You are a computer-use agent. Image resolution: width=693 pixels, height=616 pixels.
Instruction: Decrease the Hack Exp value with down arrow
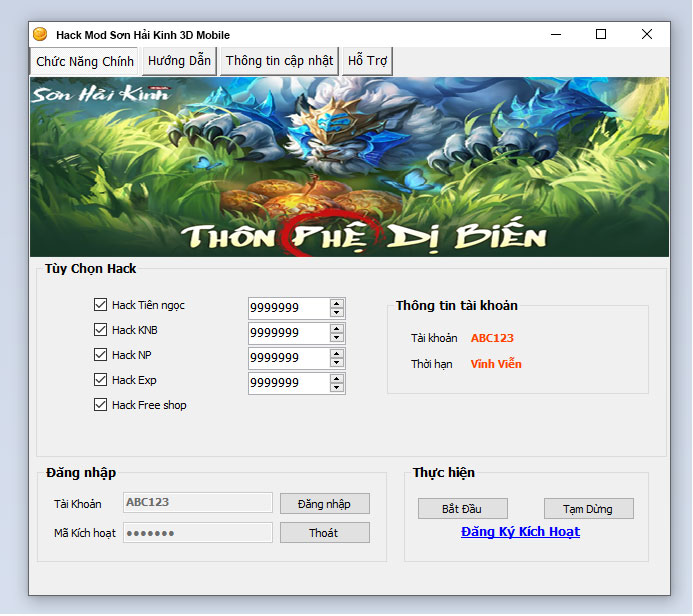[x=337, y=388]
